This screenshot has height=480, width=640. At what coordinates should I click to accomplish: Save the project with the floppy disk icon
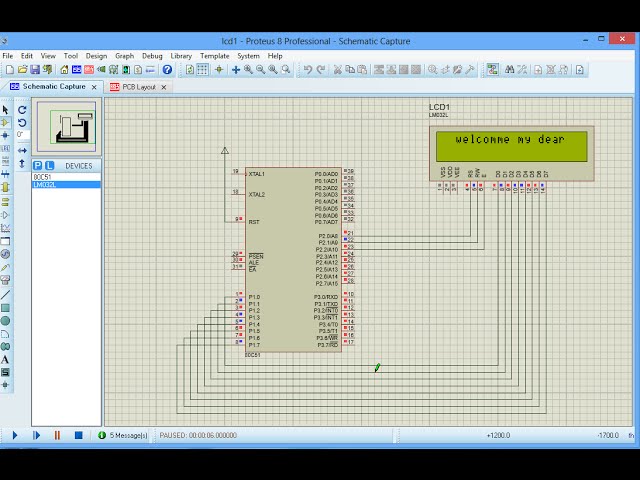point(35,70)
